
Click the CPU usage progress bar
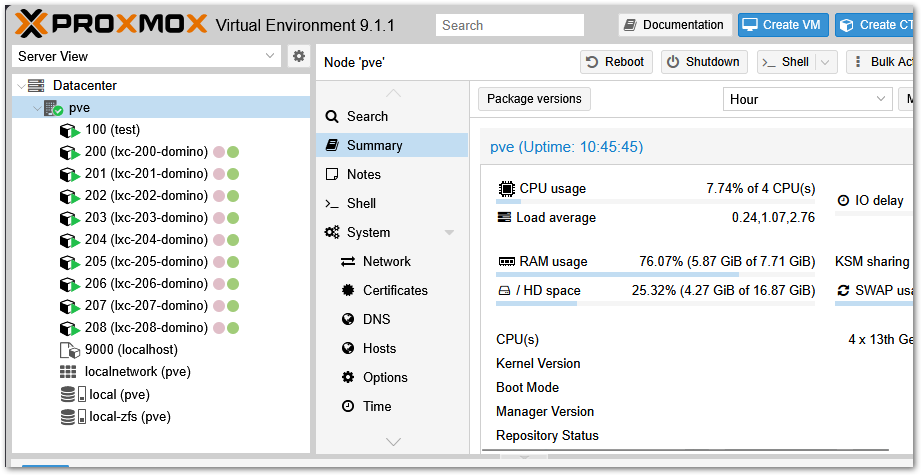[656, 202]
